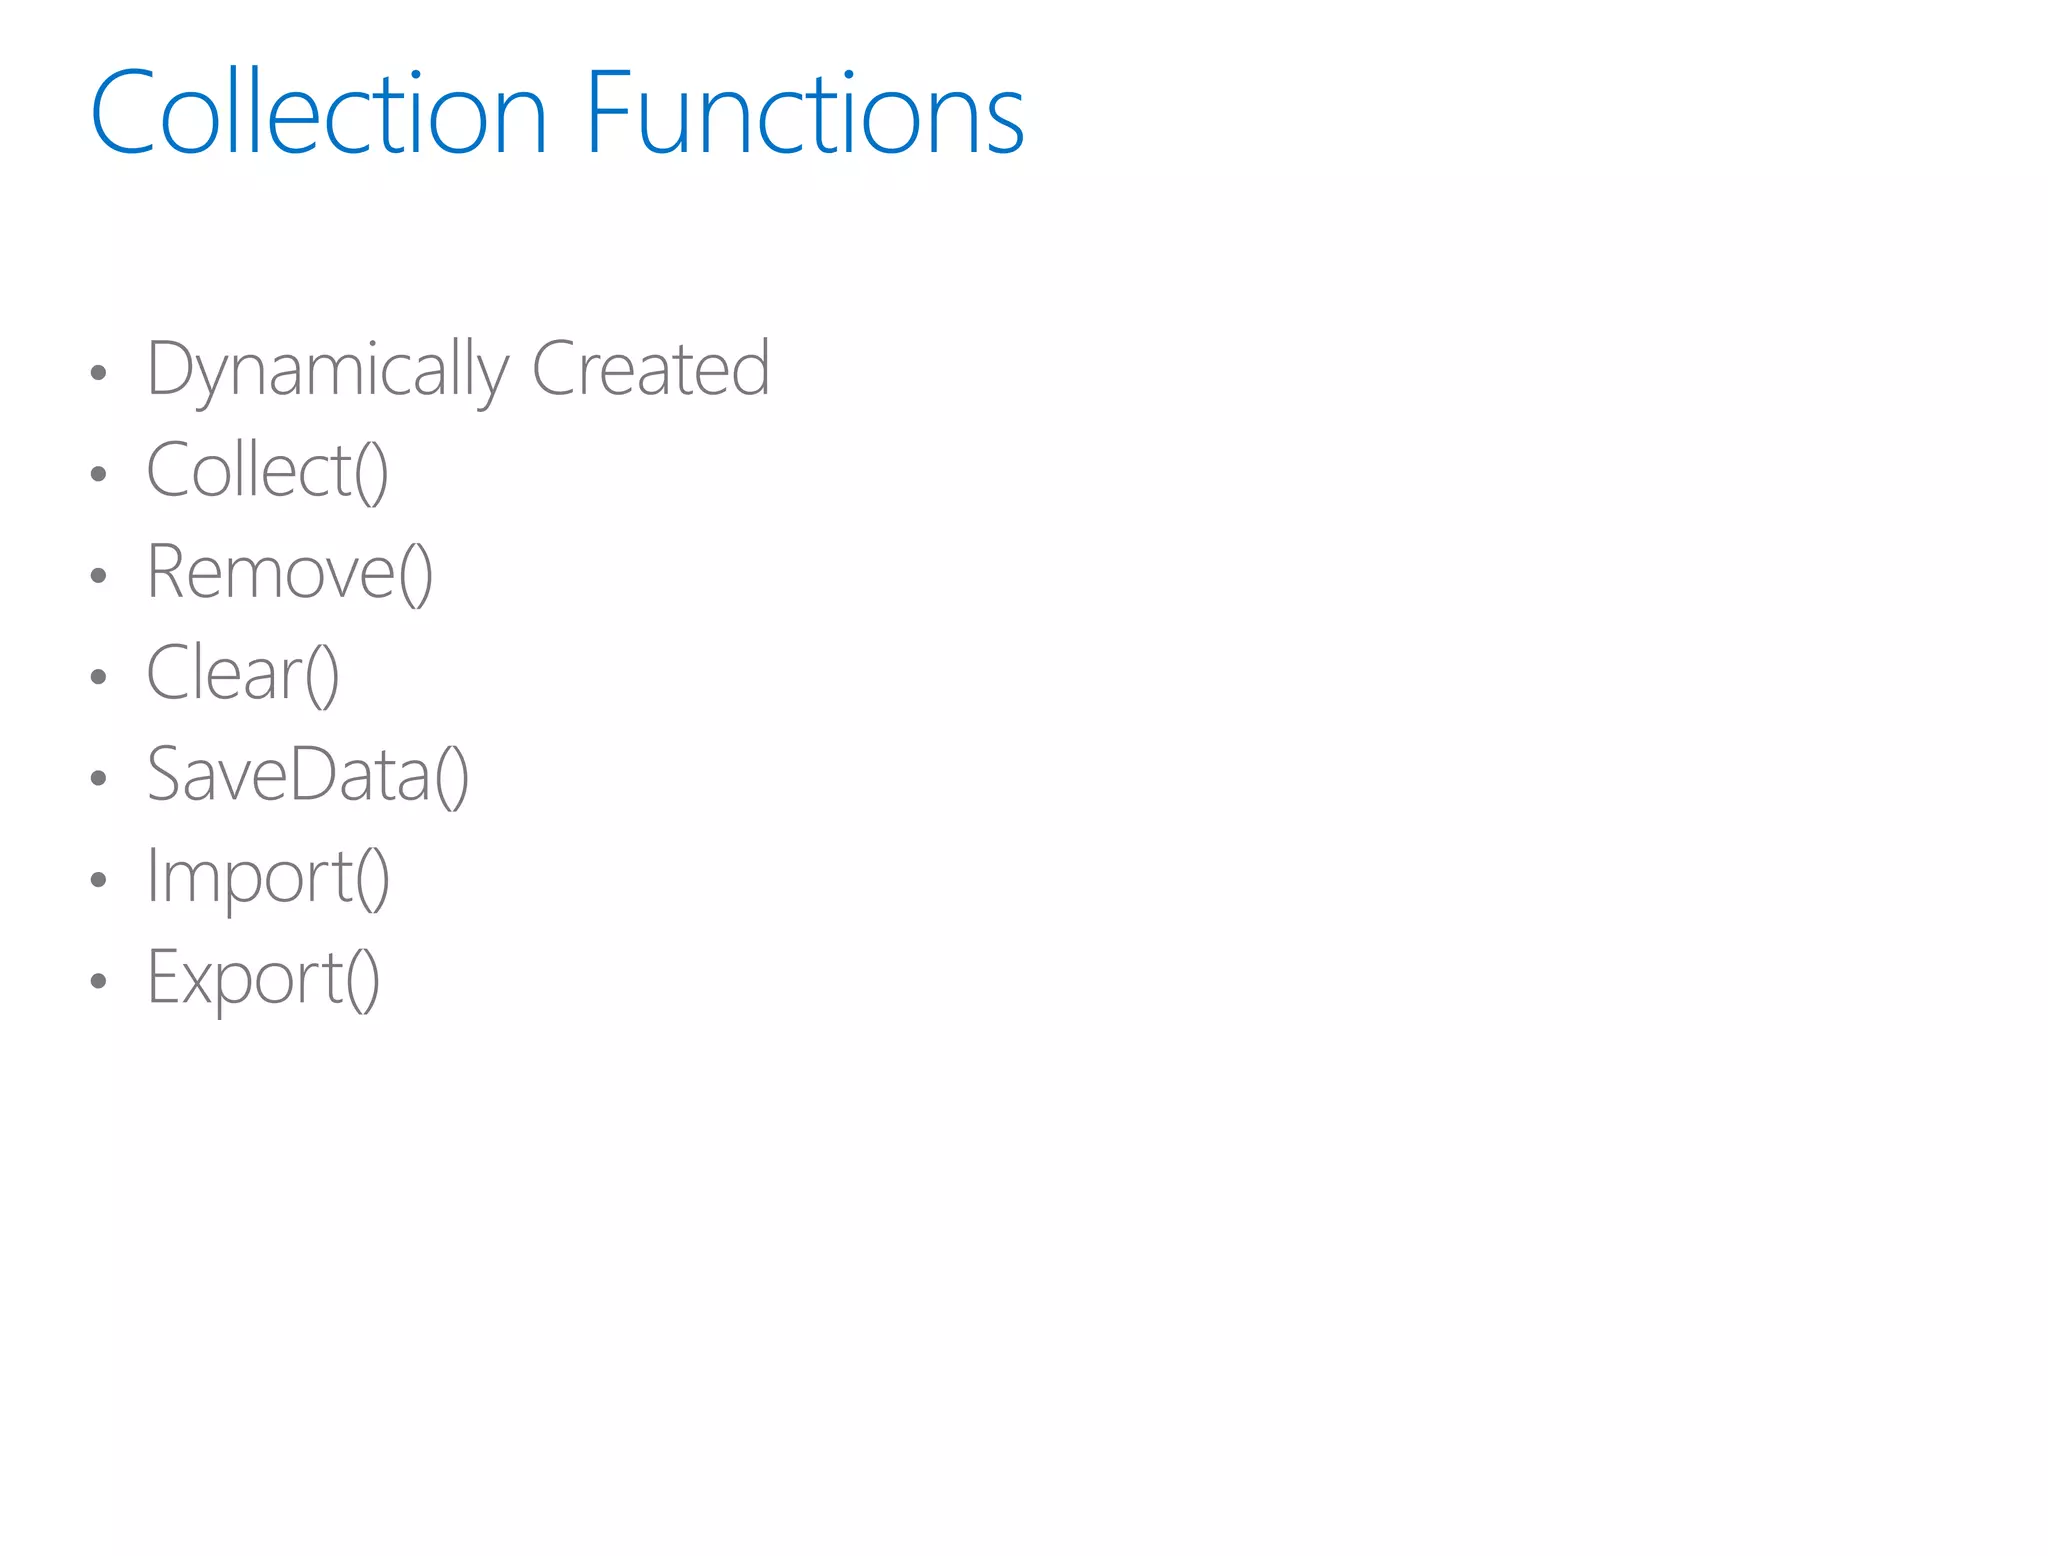Click the Clear() list item text
2048x1556 pixels.
(x=243, y=674)
